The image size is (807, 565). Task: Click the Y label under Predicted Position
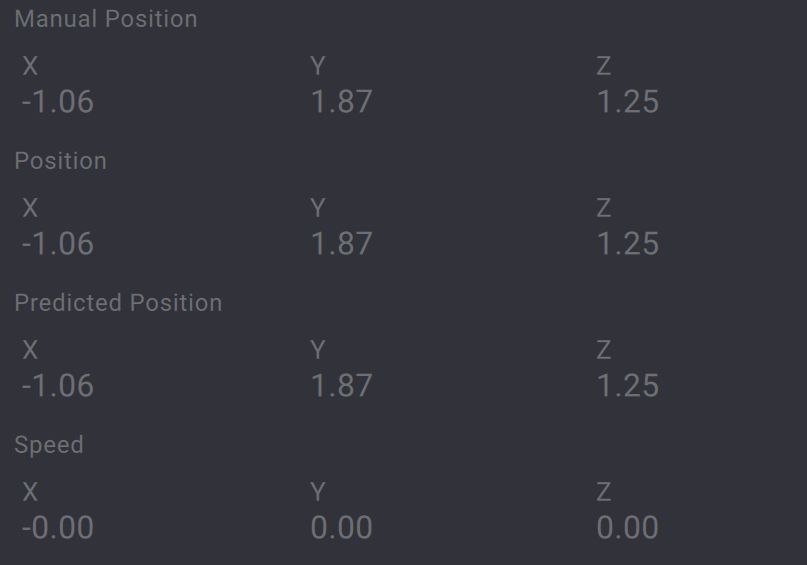318,350
